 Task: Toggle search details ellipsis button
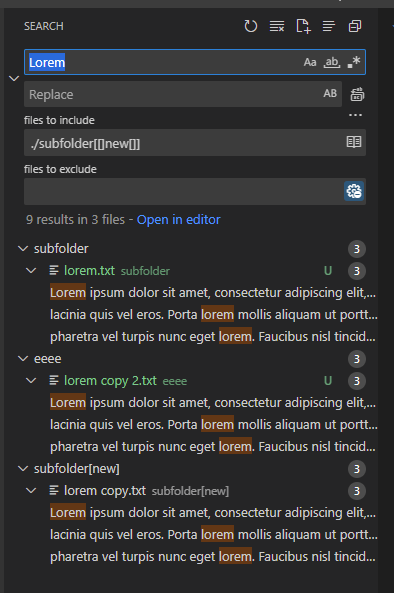pos(355,115)
